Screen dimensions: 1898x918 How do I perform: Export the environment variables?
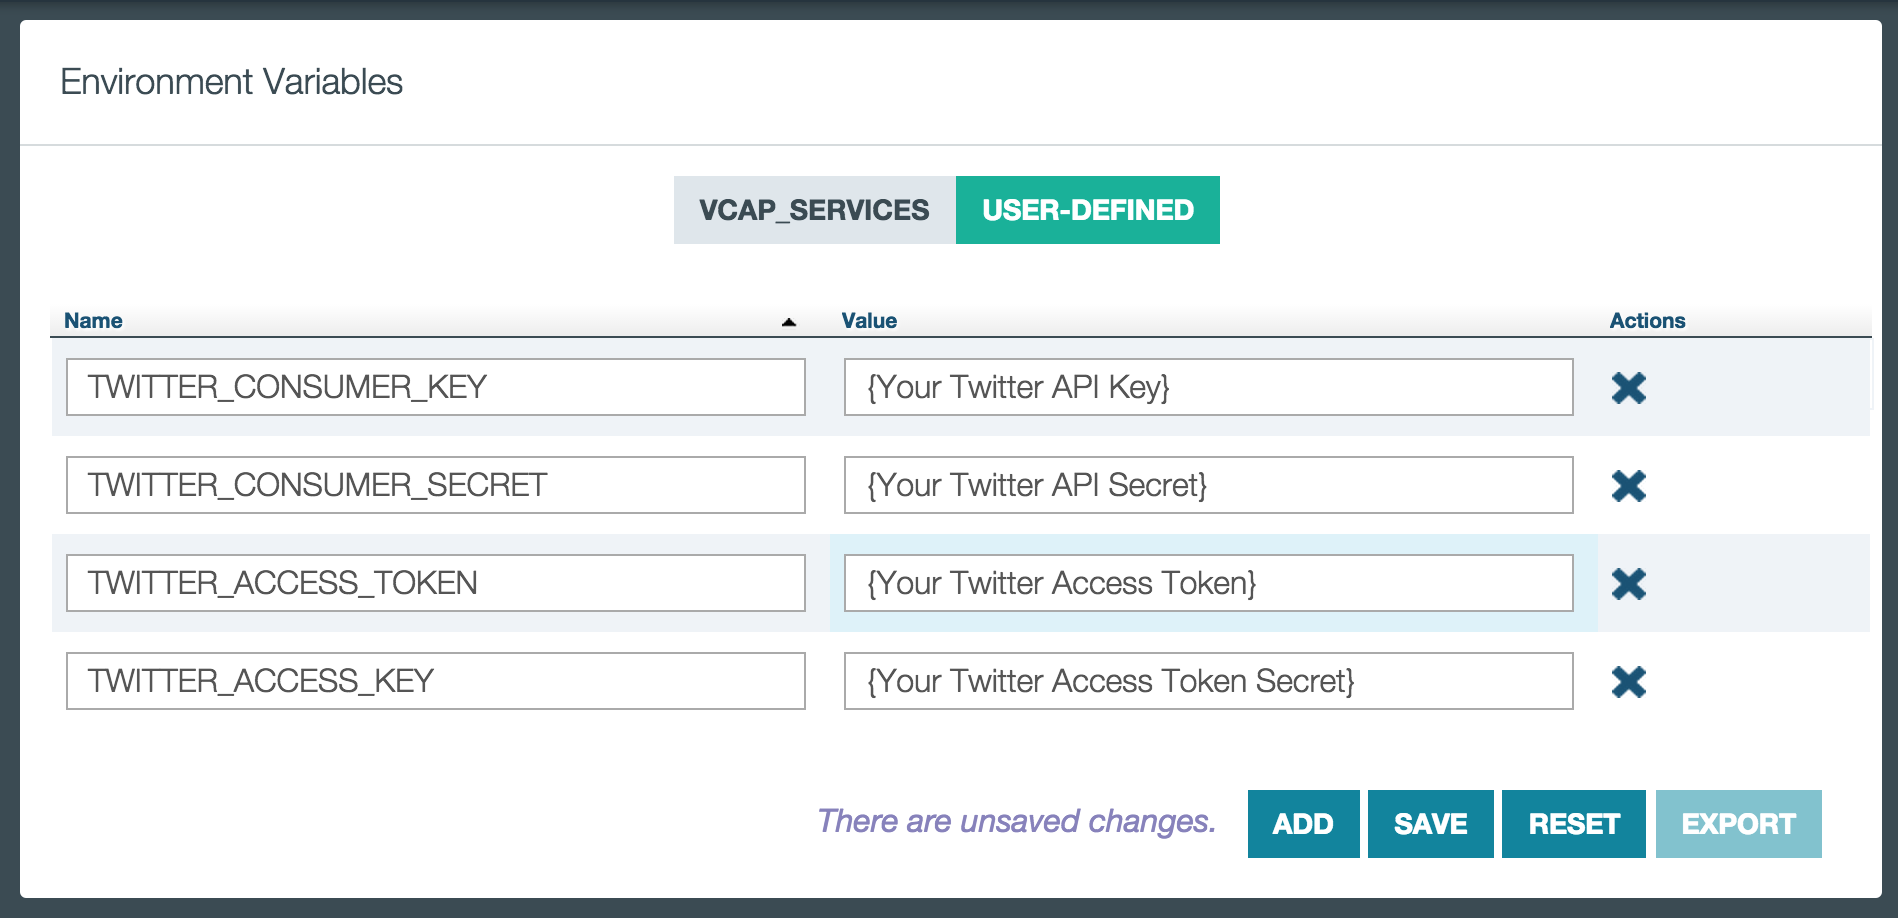pos(1738,824)
